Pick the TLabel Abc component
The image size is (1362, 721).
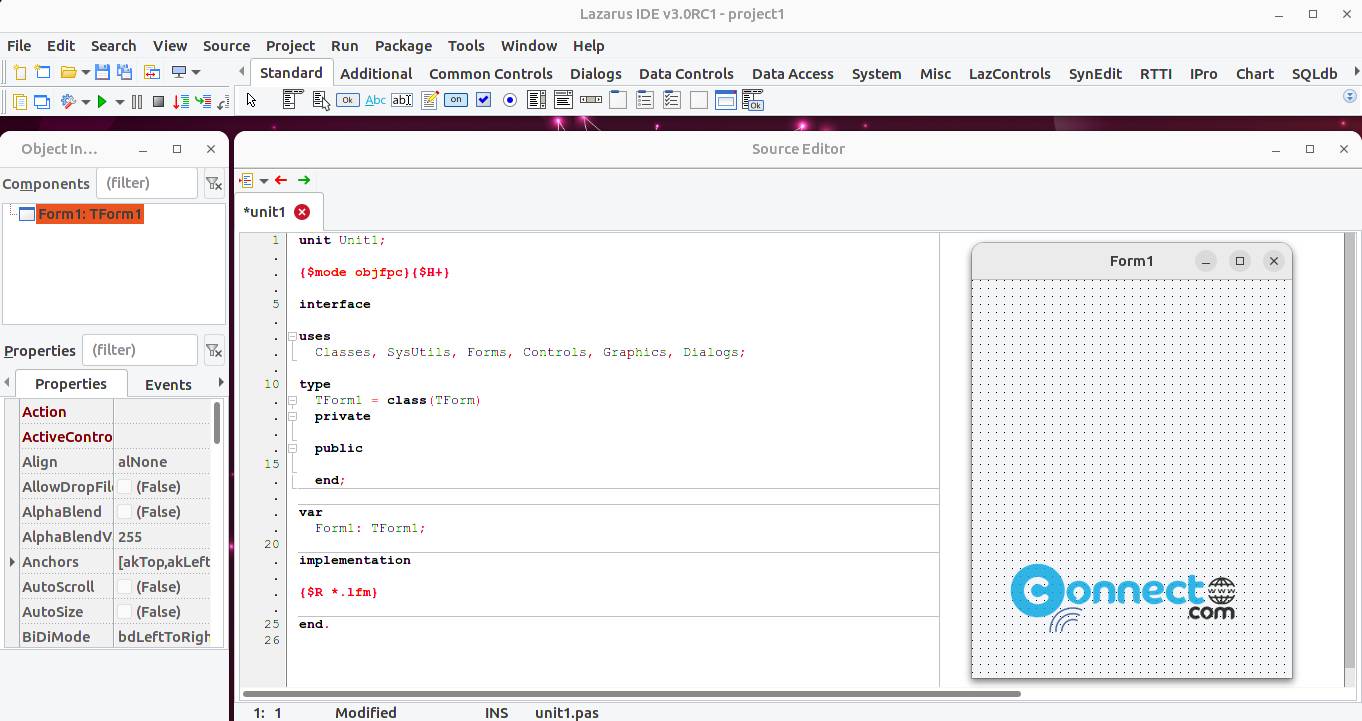(375, 100)
